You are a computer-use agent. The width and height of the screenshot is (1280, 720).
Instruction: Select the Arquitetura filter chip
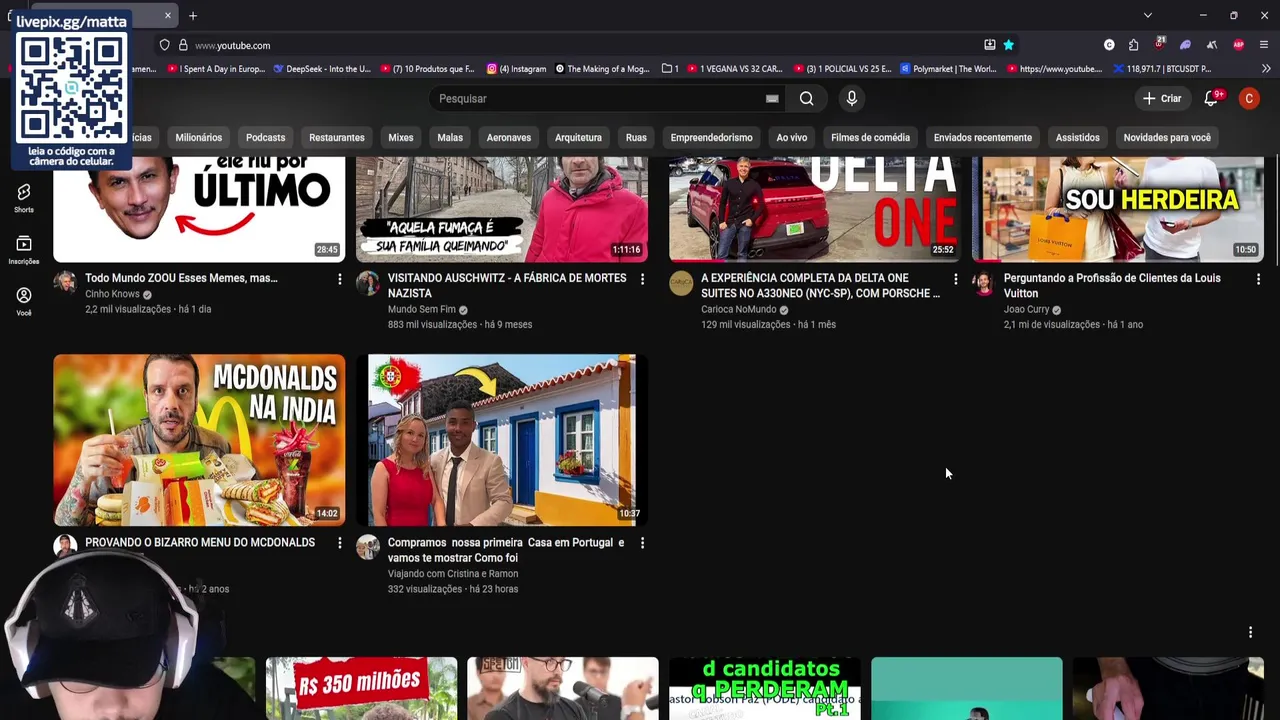click(578, 137)
